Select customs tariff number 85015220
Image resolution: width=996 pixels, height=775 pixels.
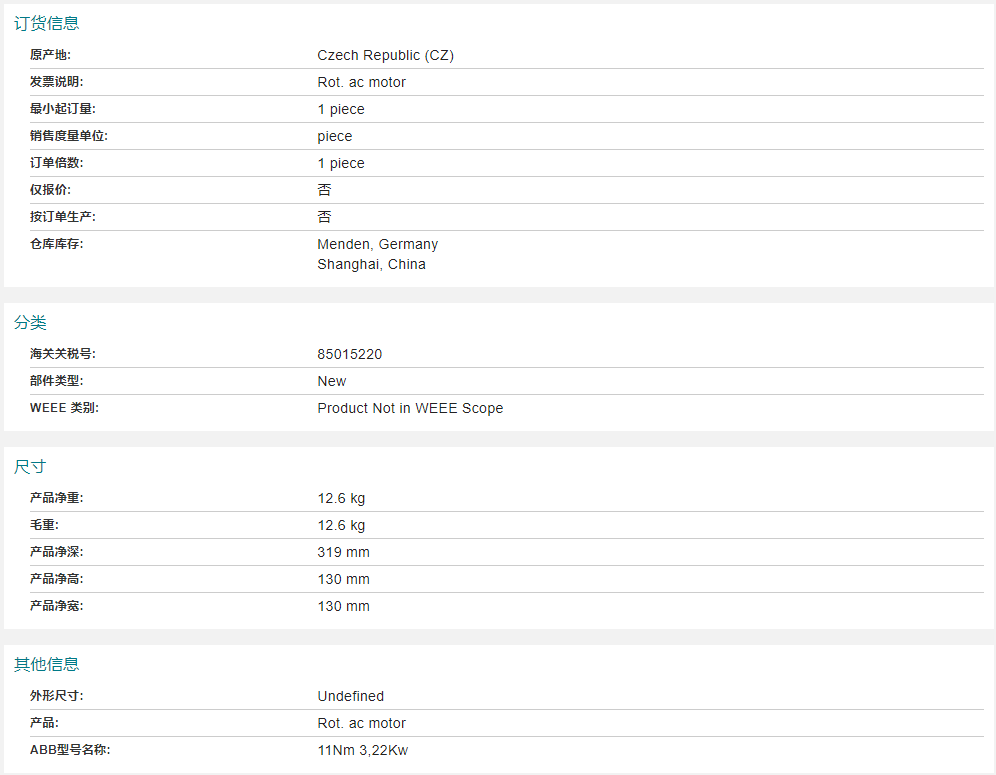point(349,354)
